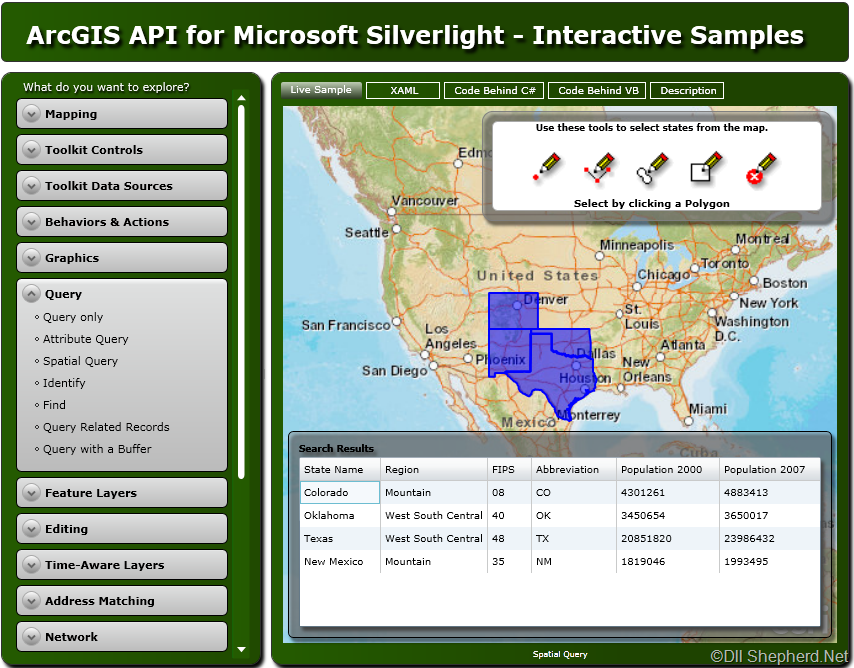Click the clear selection red X tool
The width and height of the screenshot is (854, 668).
click(760, 168)
